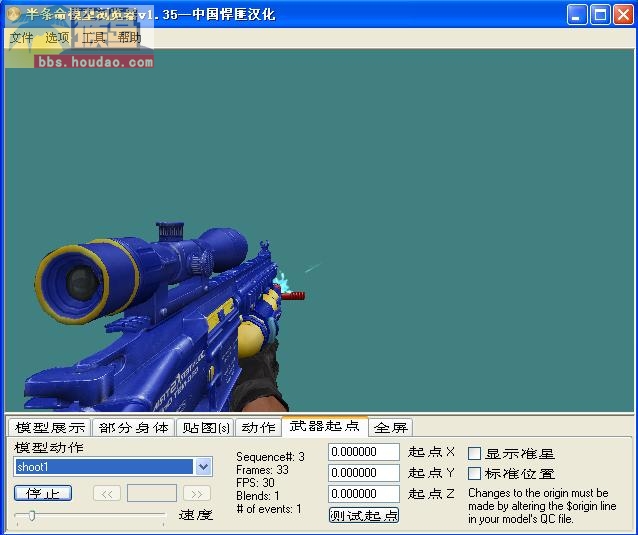Switch to the 部分身体 tab
The width and height of the screenshot is (638, 535).
[133, 428]
